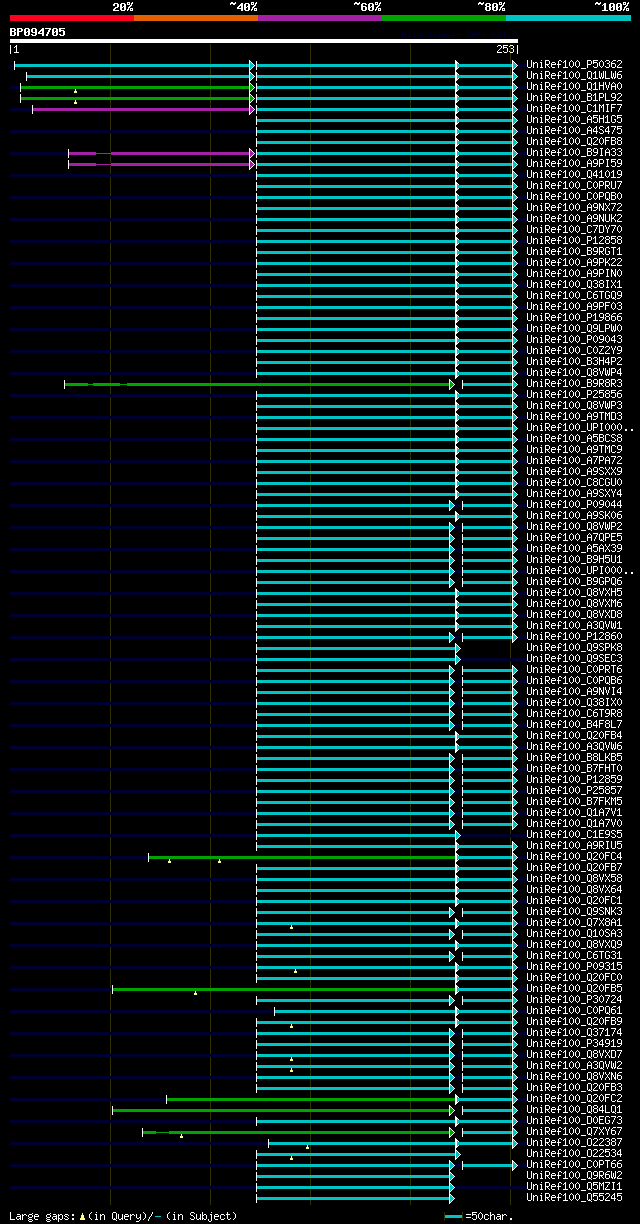Open hit UniRef100_B1PL92
The width and height of the screenshot is (640, 1224).
click(x=574, y=98)
